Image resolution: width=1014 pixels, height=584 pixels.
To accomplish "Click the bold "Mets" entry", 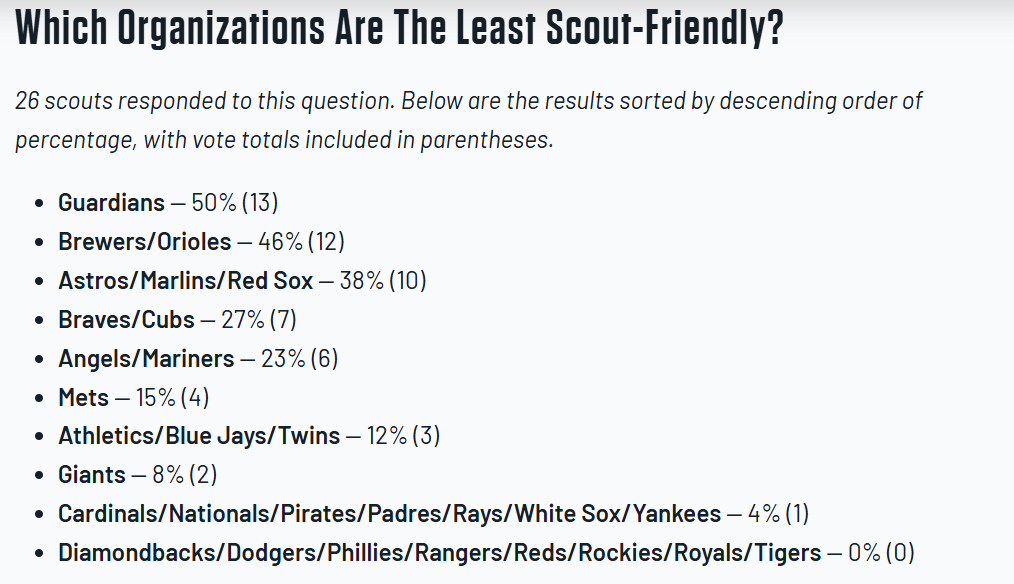I will pyautogui.click(x=83, y=398).
